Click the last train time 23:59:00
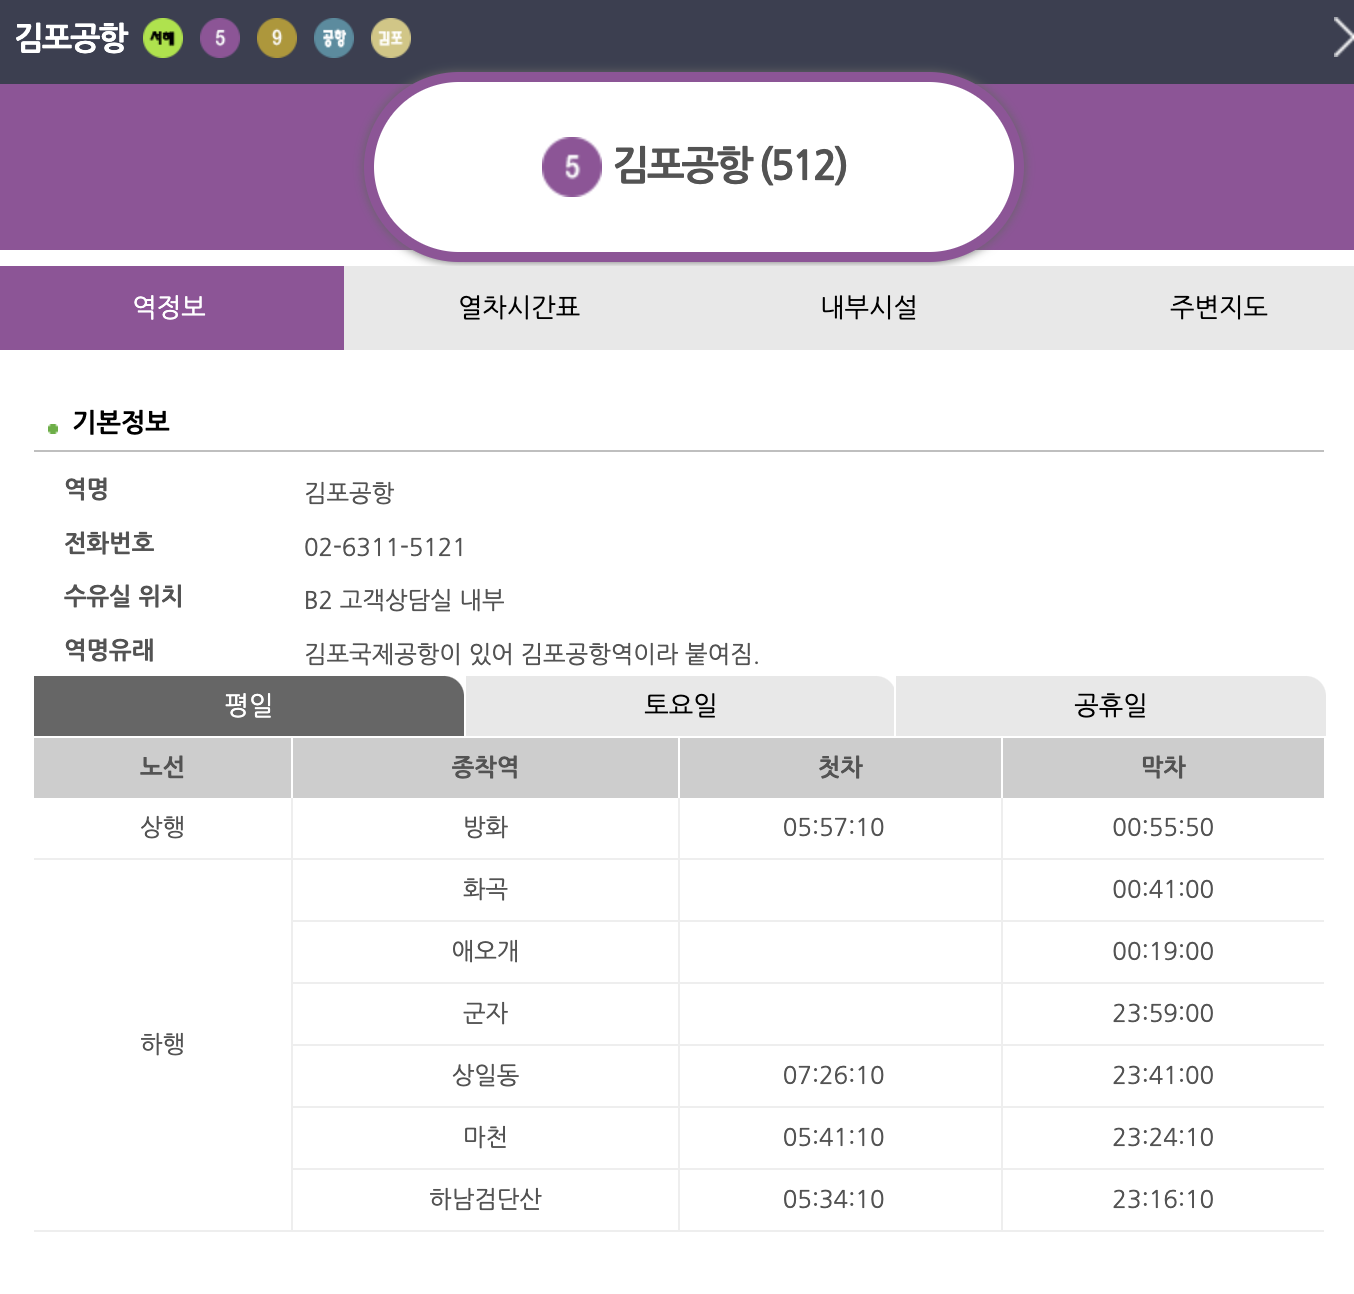 [1163, 1014]
